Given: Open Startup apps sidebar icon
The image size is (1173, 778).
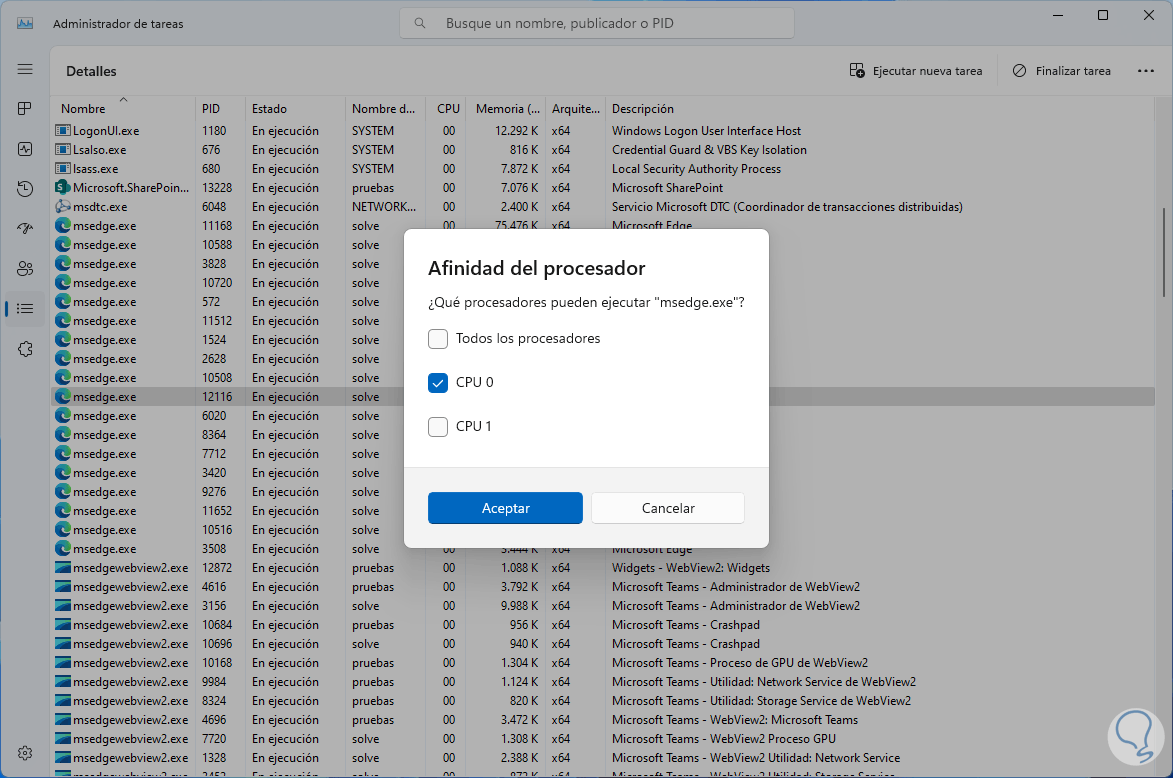Looking at the screenshot, I should pos(25,228).
